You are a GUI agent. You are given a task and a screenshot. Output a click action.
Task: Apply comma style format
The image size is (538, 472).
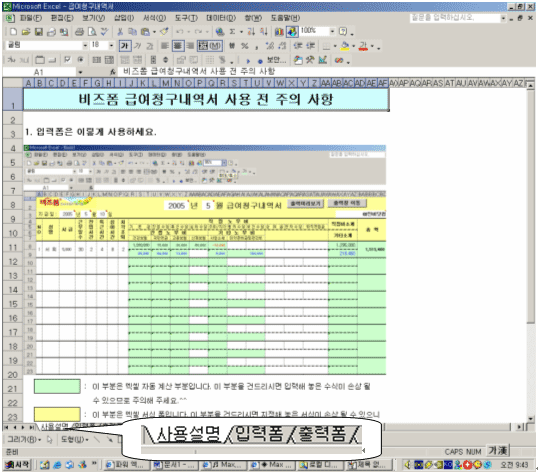click(x=257, y=46)
